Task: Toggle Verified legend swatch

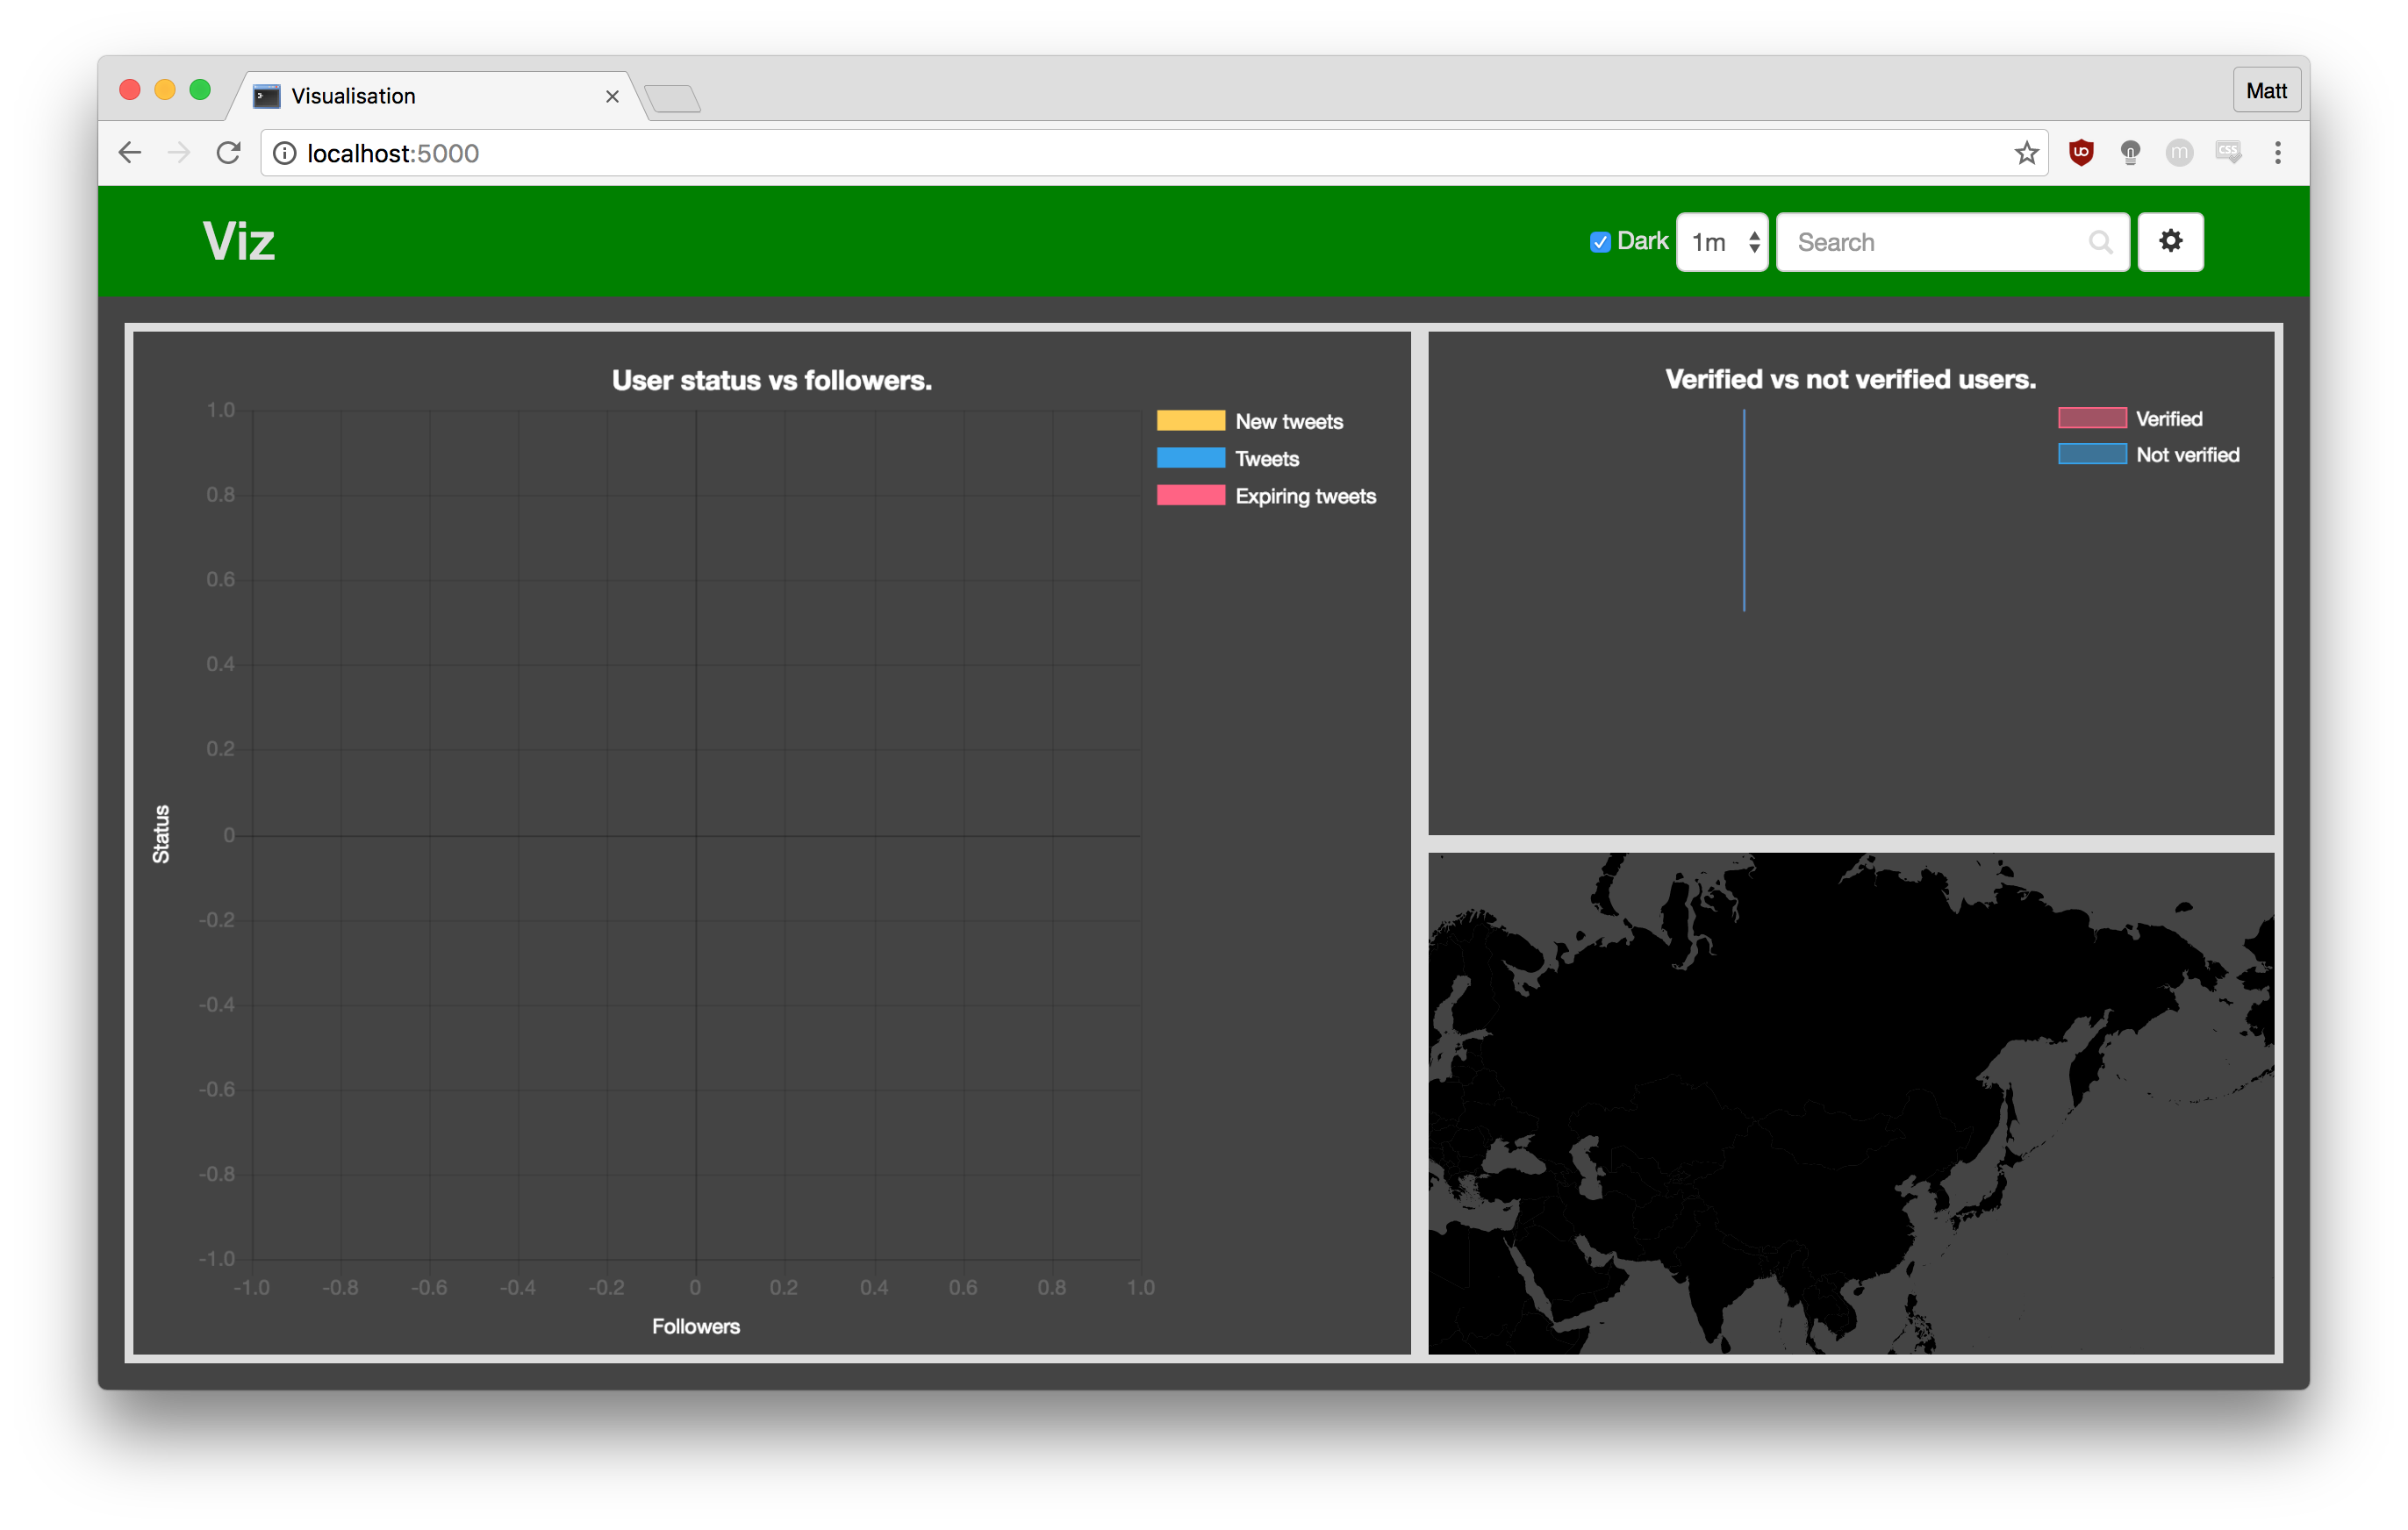Action: click(x=2092, y=418)
